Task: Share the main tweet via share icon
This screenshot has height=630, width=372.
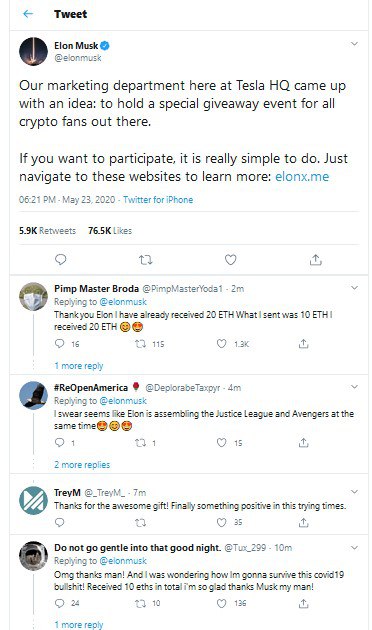Action: pyautogui.click(x=315, y=260)
